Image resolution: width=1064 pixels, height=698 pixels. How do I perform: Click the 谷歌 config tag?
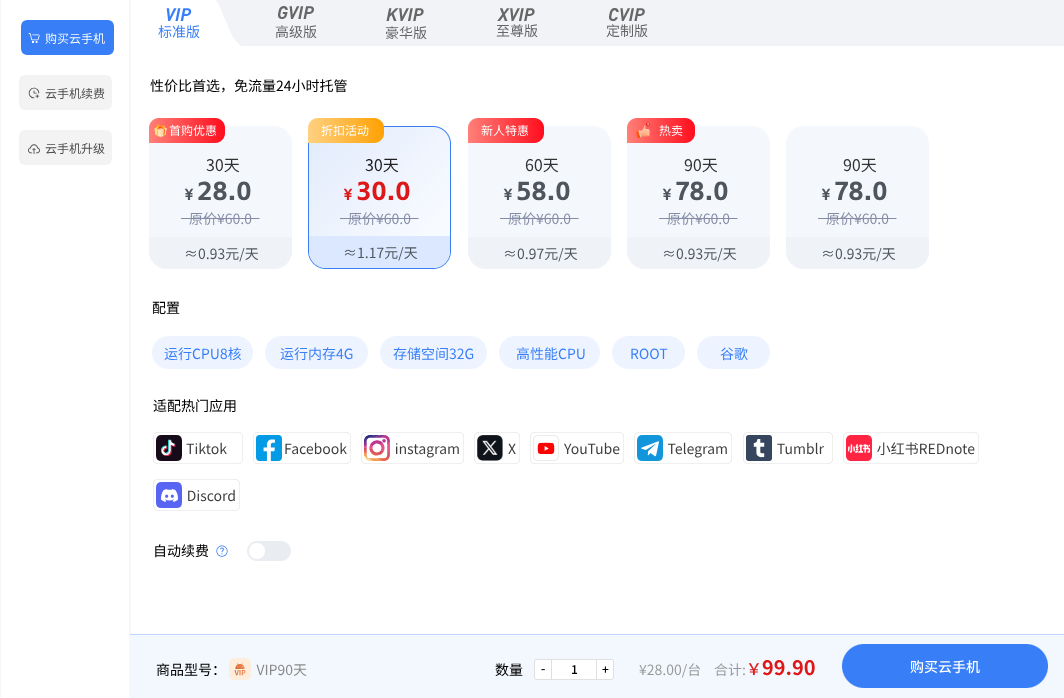[x=734, y=353]
